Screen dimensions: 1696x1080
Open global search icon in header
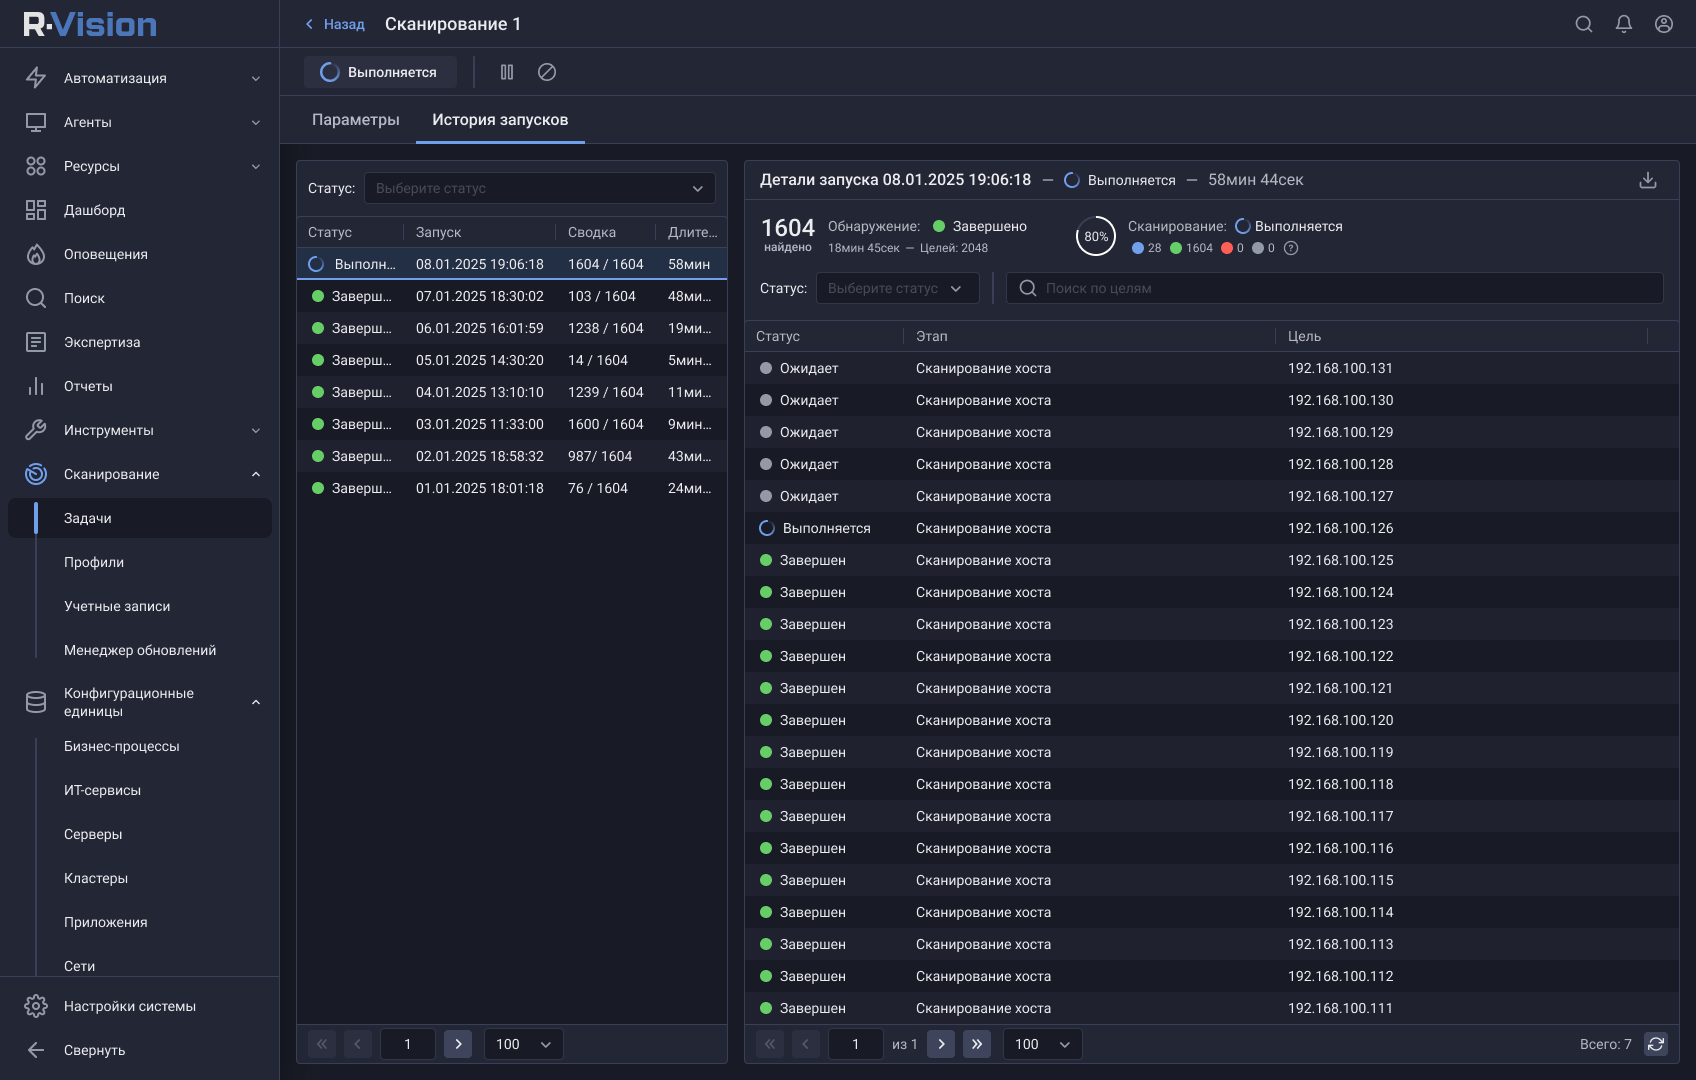pos(1584,24)
